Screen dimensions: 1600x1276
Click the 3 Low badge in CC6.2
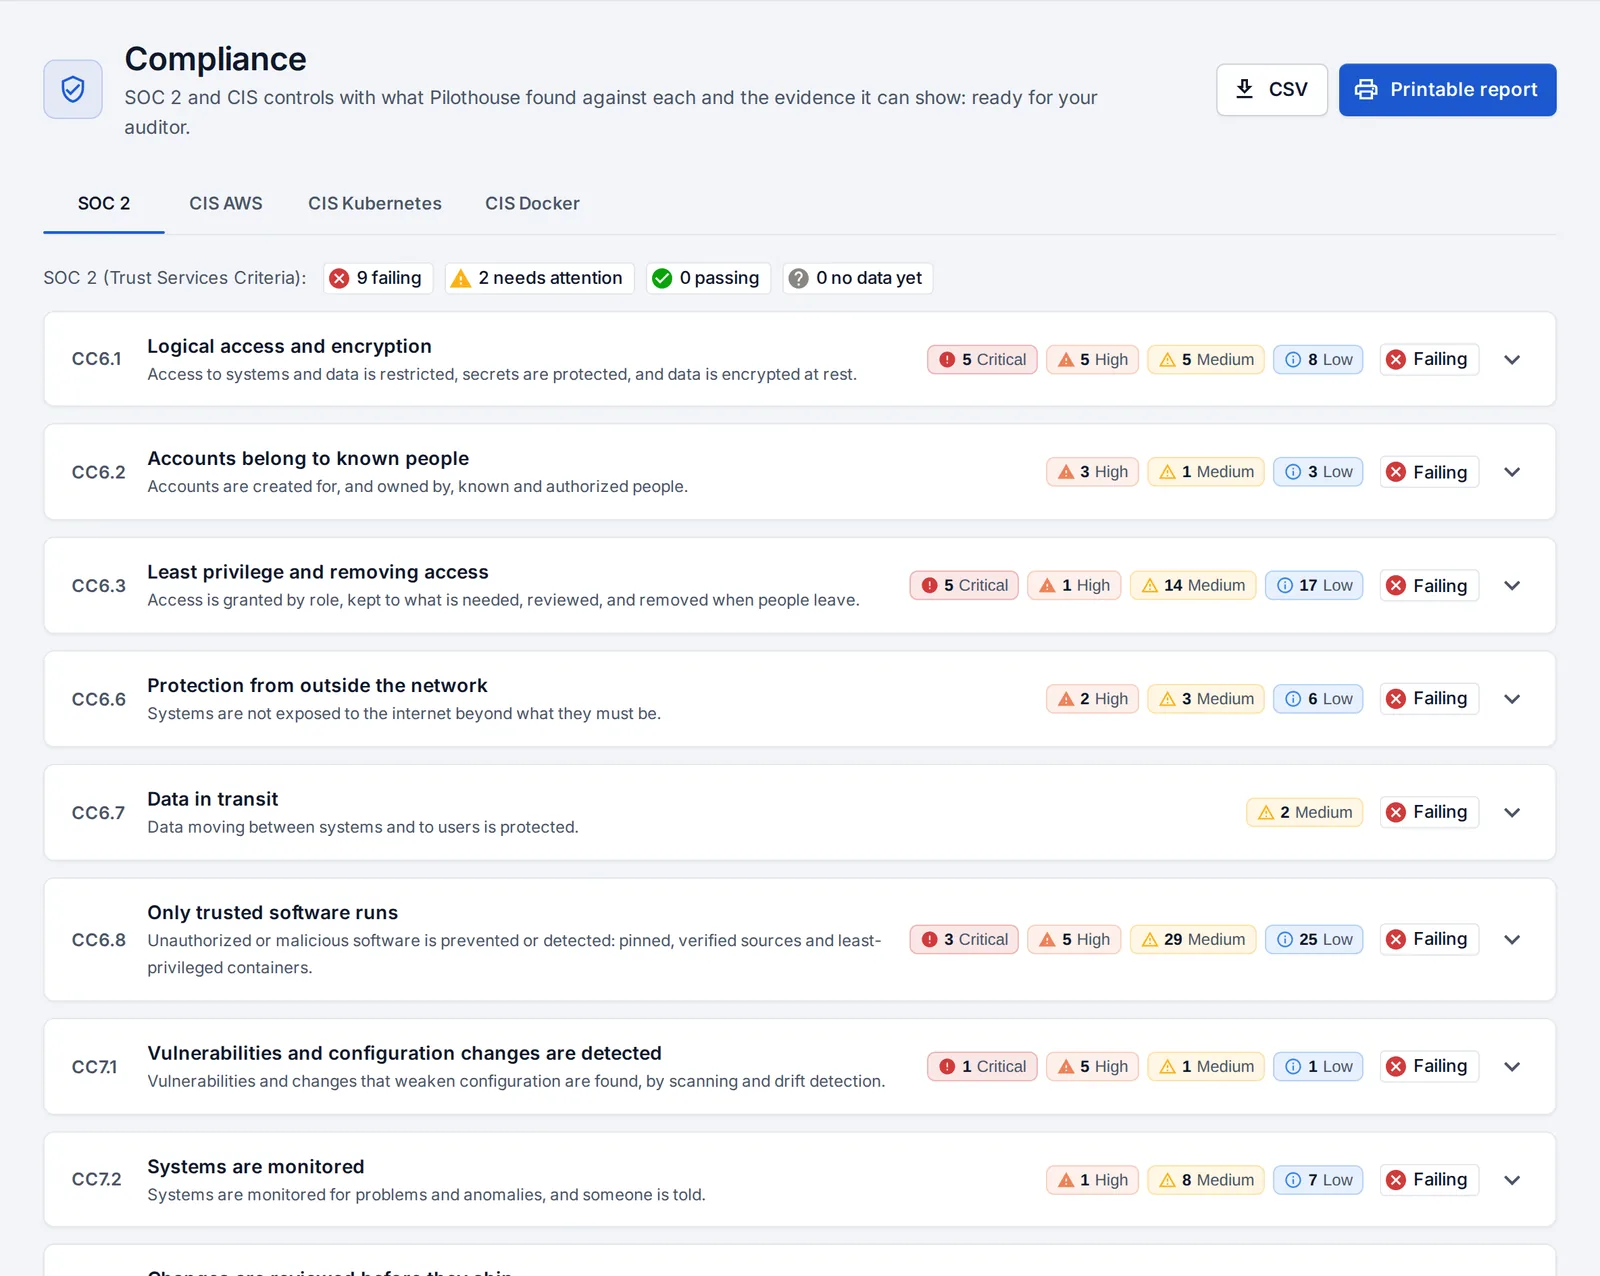coord(1318,472)
